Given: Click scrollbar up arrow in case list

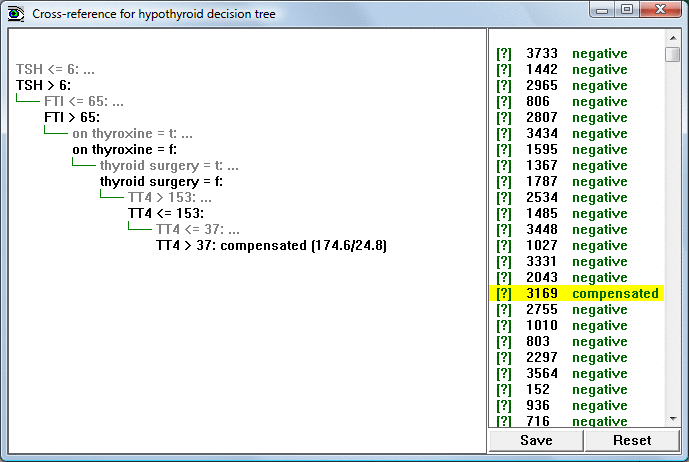Looking at the screenshot, I should coord(673,38).
